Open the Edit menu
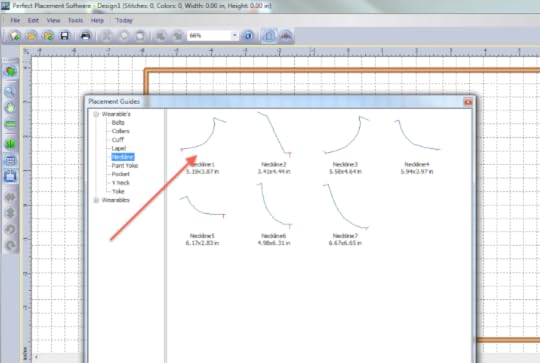Viewport: 540px width, 363px height. pos(33,20)
